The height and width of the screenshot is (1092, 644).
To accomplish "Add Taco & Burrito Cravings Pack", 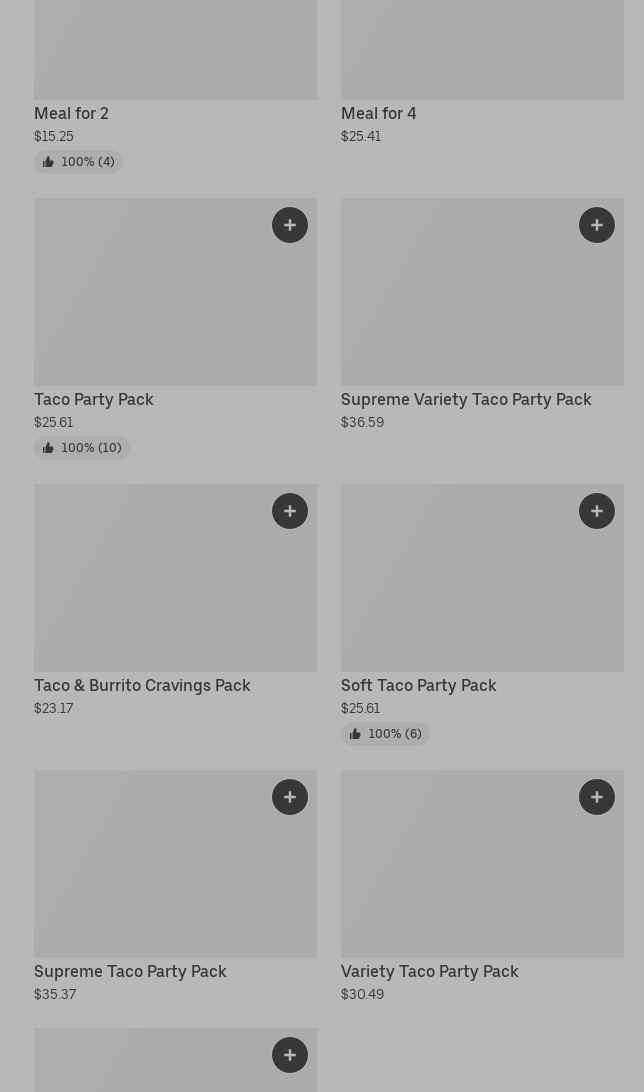I will point(290,511).
